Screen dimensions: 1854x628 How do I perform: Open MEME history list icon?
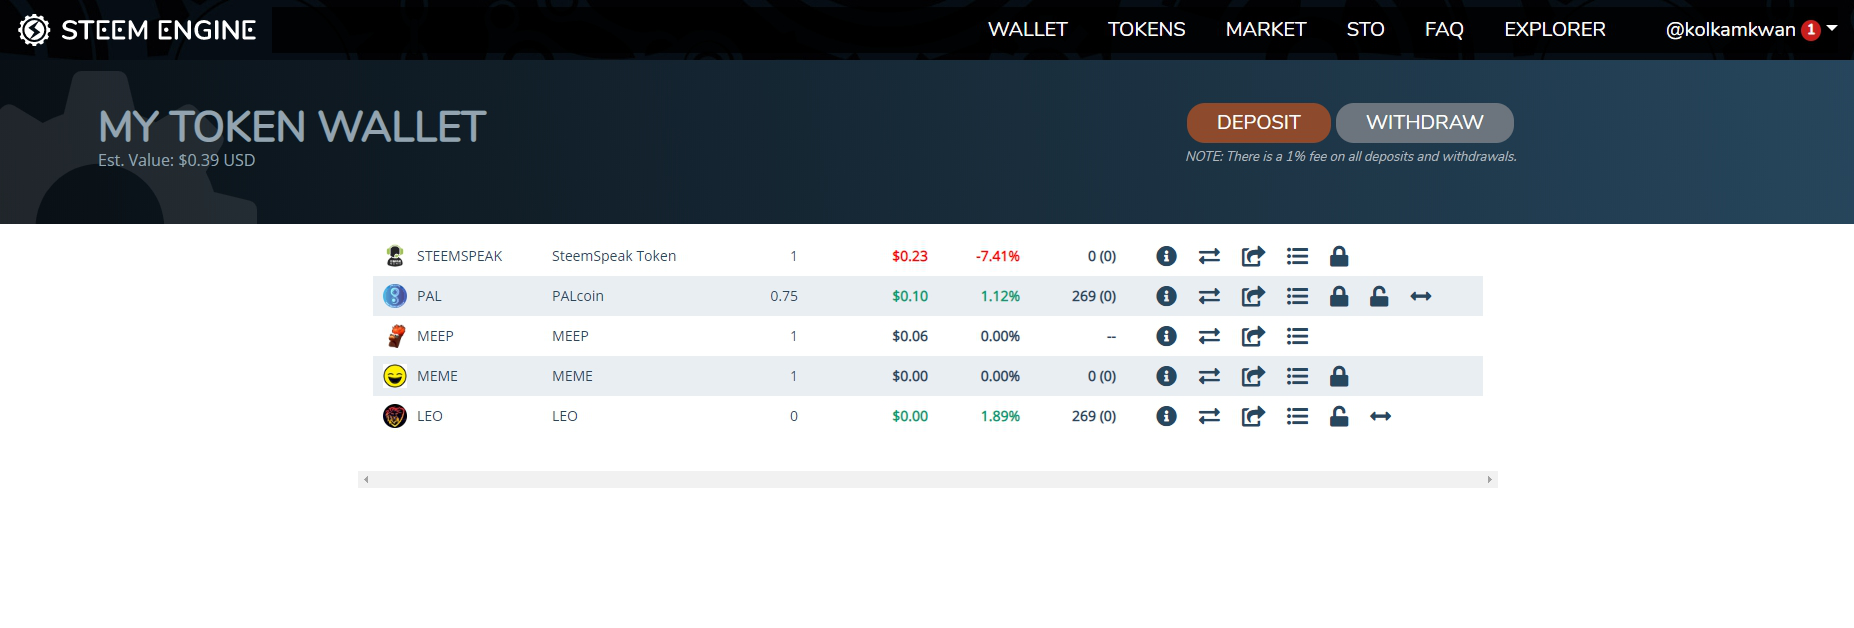coord(1297,376)
